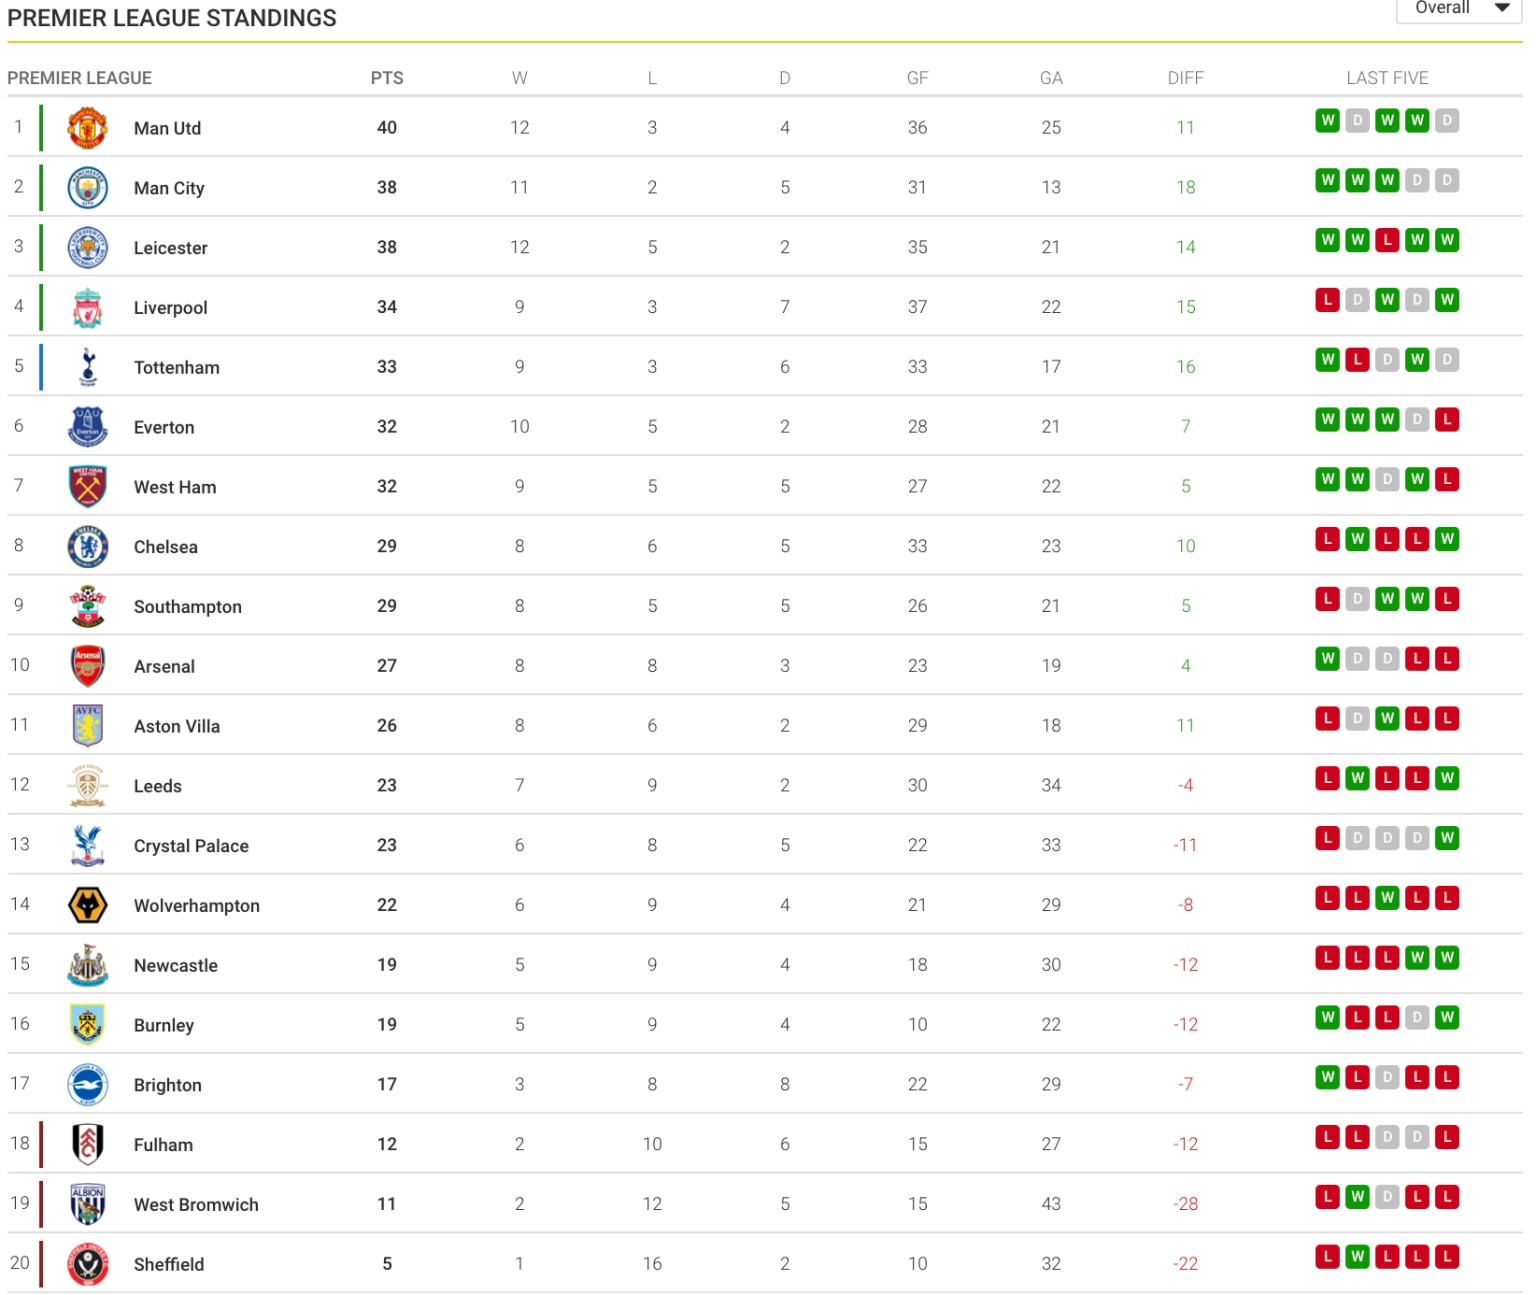Click the Man Utd club crest
Image resolution: width=1536 pixels, height=1295 pixels.
(87, 128)
